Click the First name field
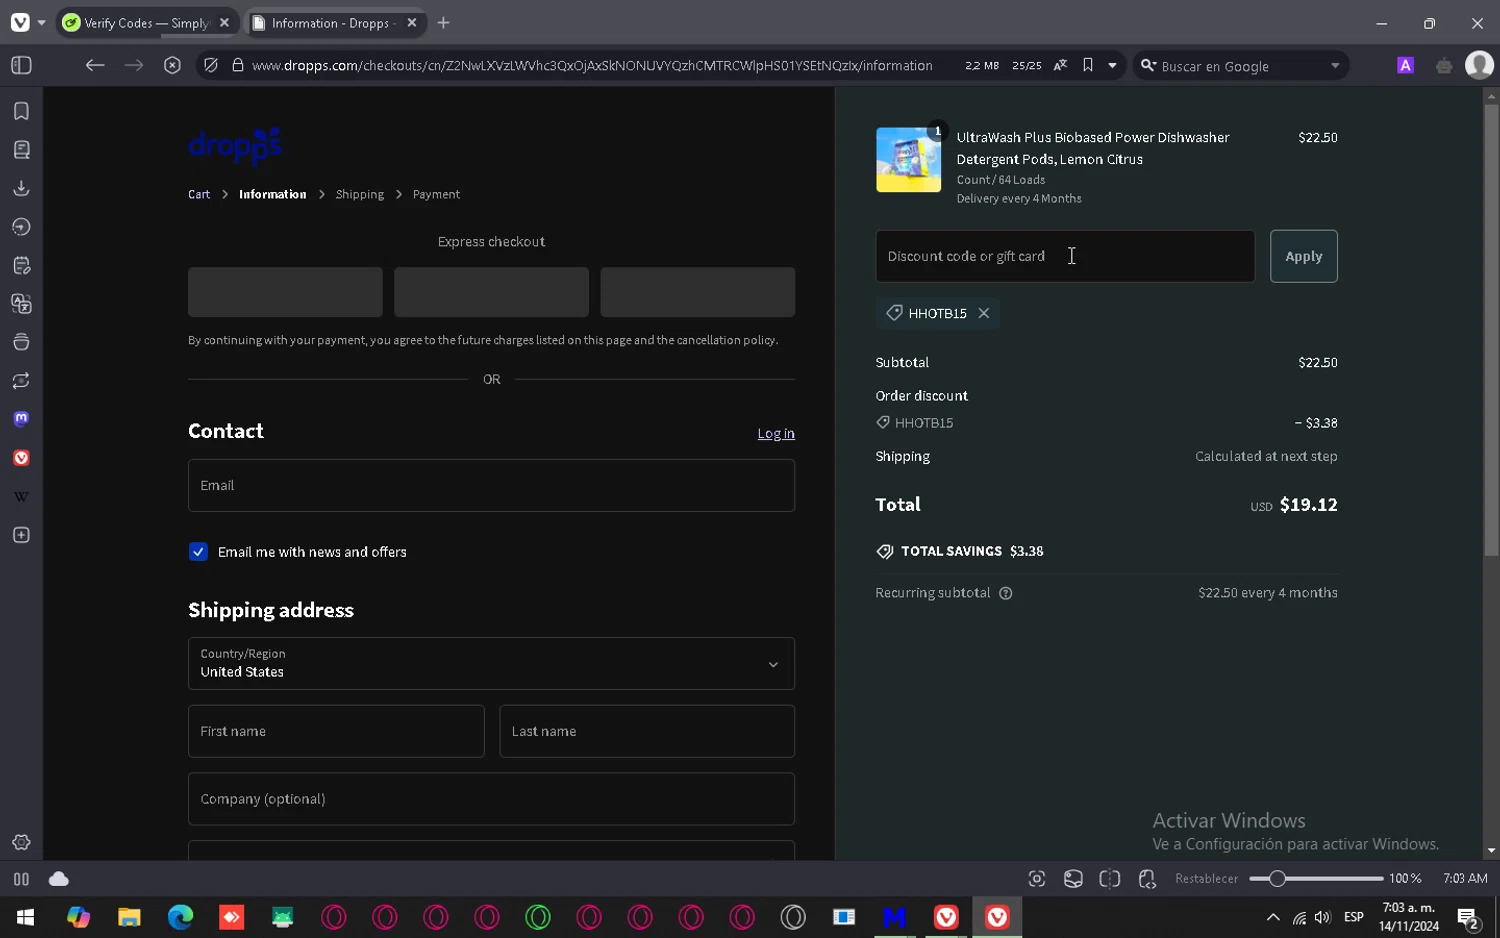The width and height of the screenshot is (1500, 938). coord(336,731)
